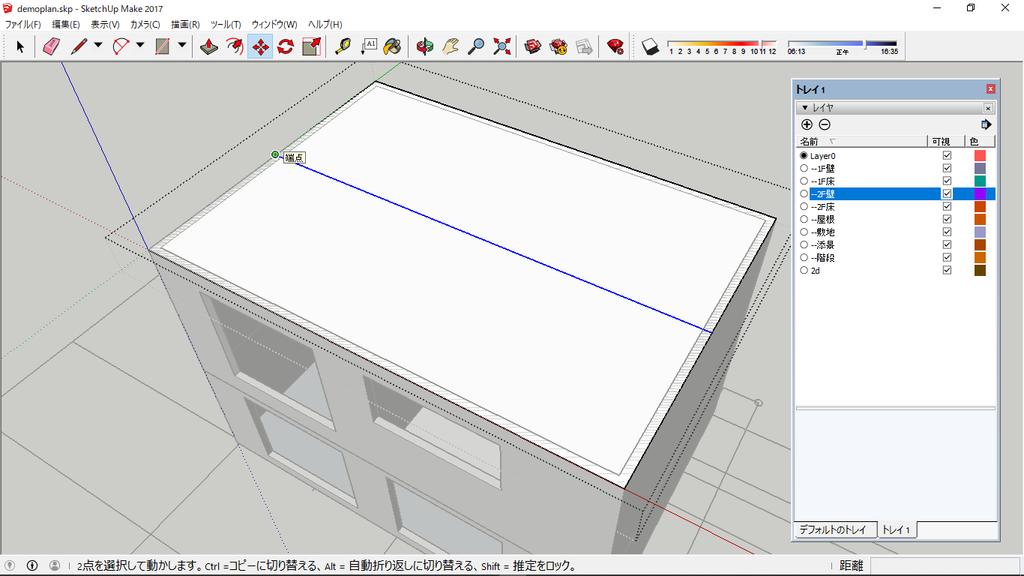Choose the Scale tool
This screenshot has width=1024, height=576.
[x=312, y=46]
